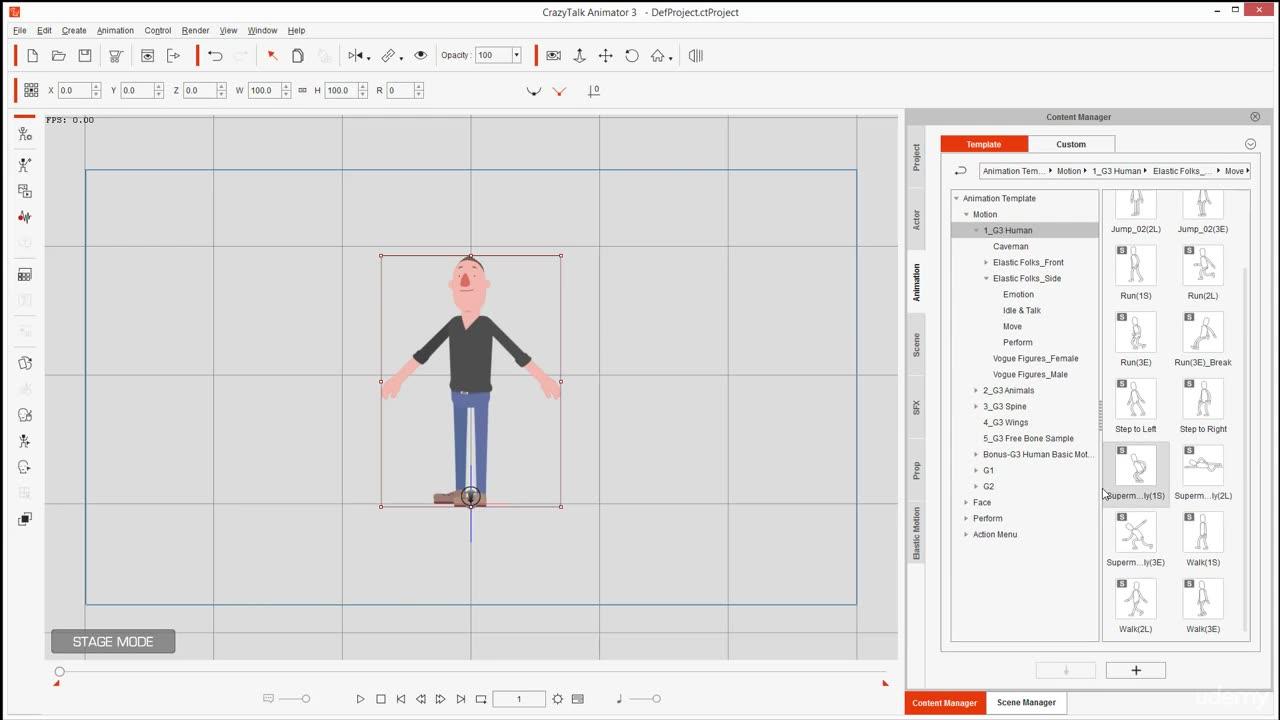The width and height of the screenshot is (1280, 720).
Task: Open the Marketplace cart icon
Action: [x=116, y=56]
